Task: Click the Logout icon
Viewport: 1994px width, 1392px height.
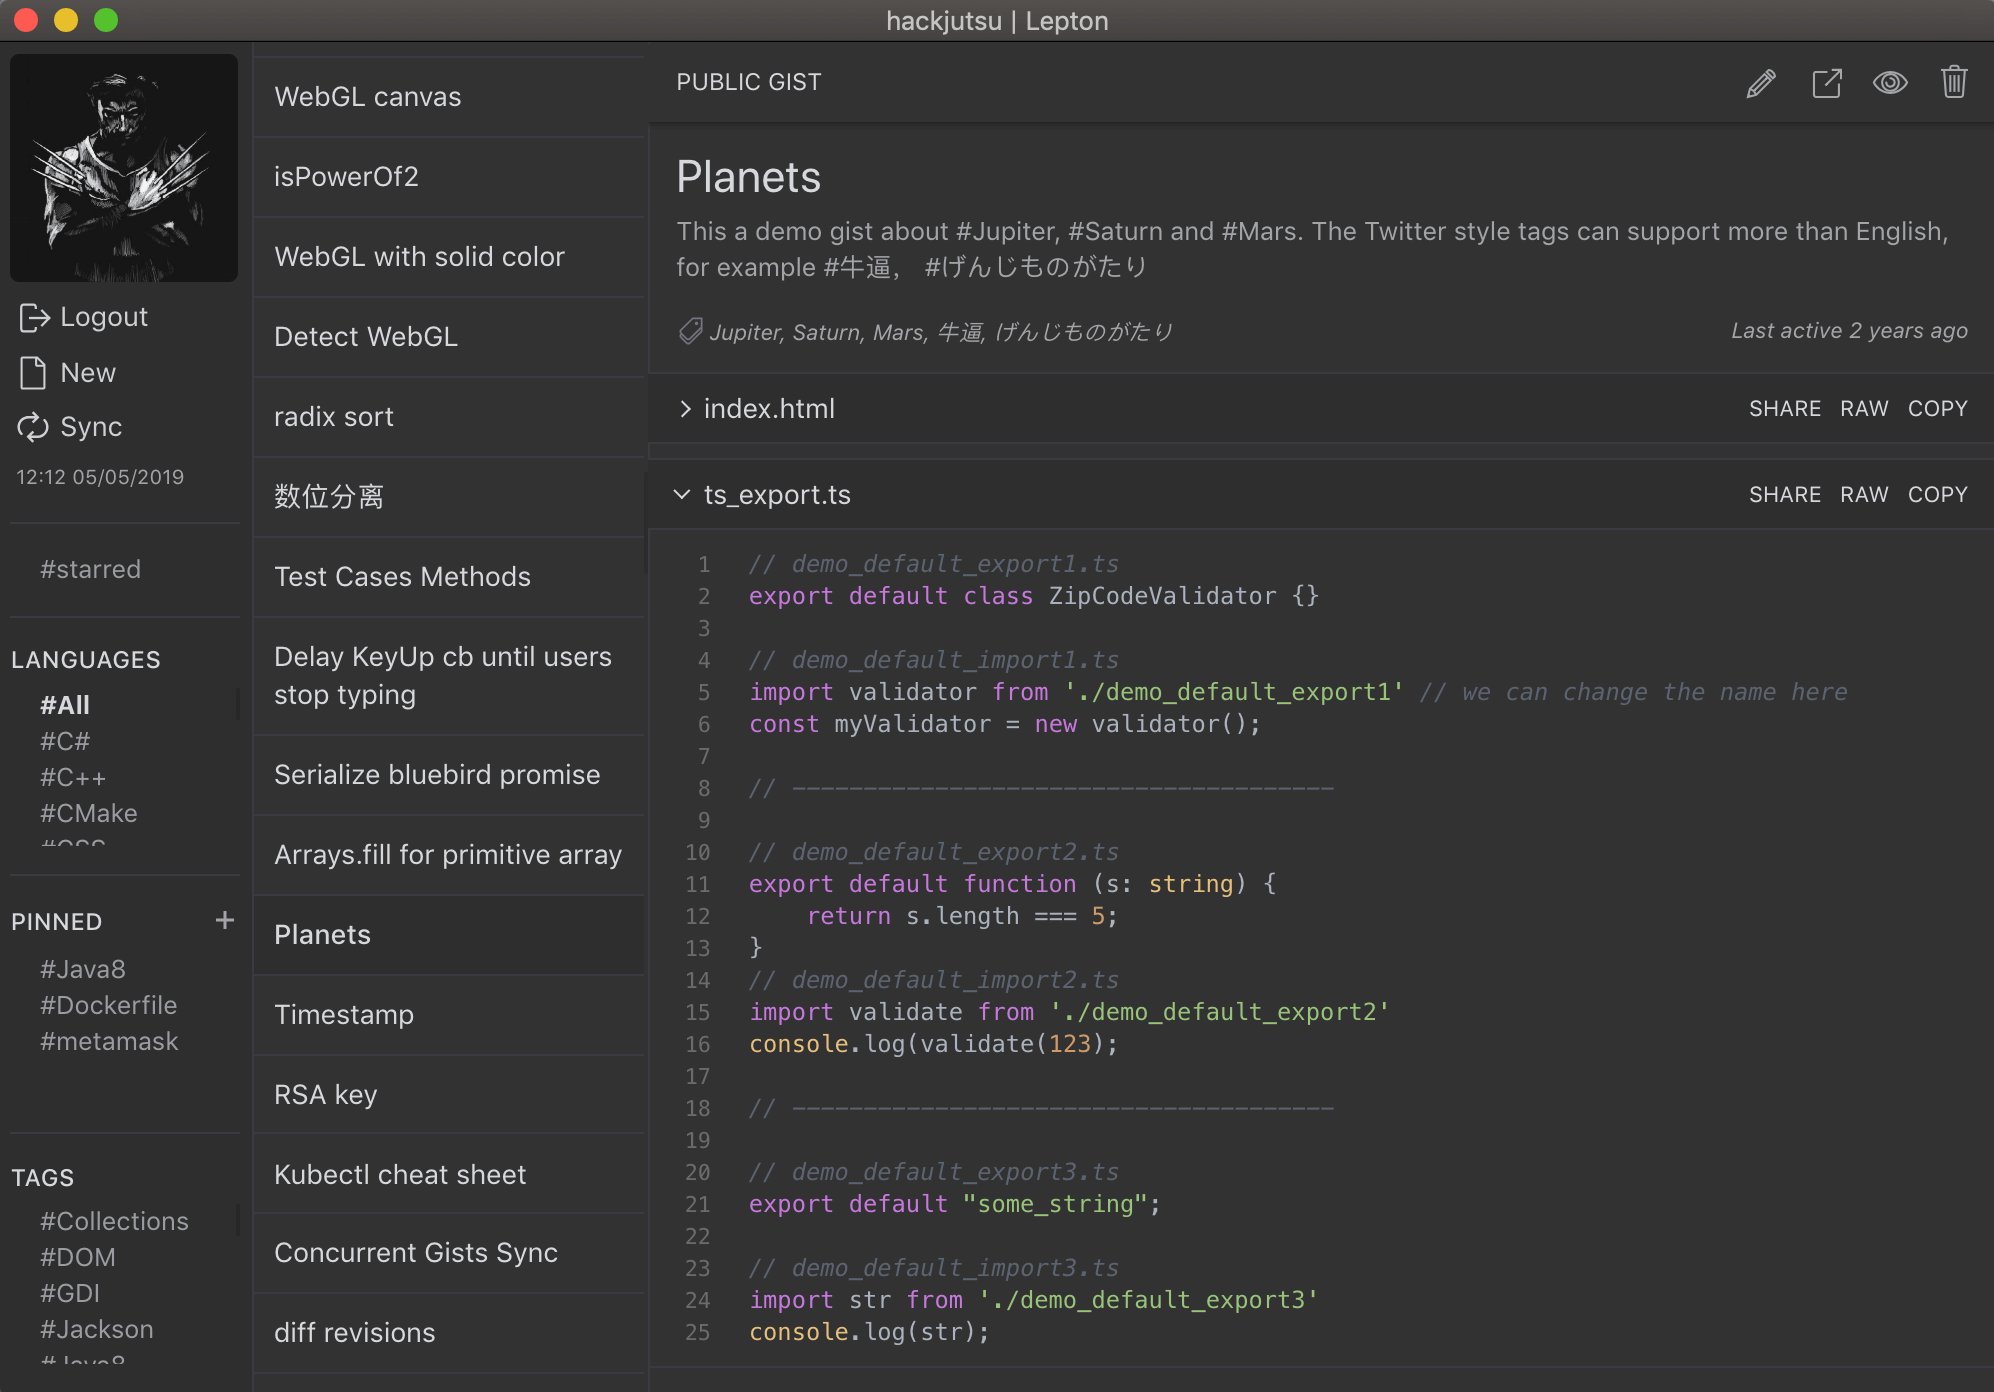Action: pyautogui.click(x=33, y=318)
